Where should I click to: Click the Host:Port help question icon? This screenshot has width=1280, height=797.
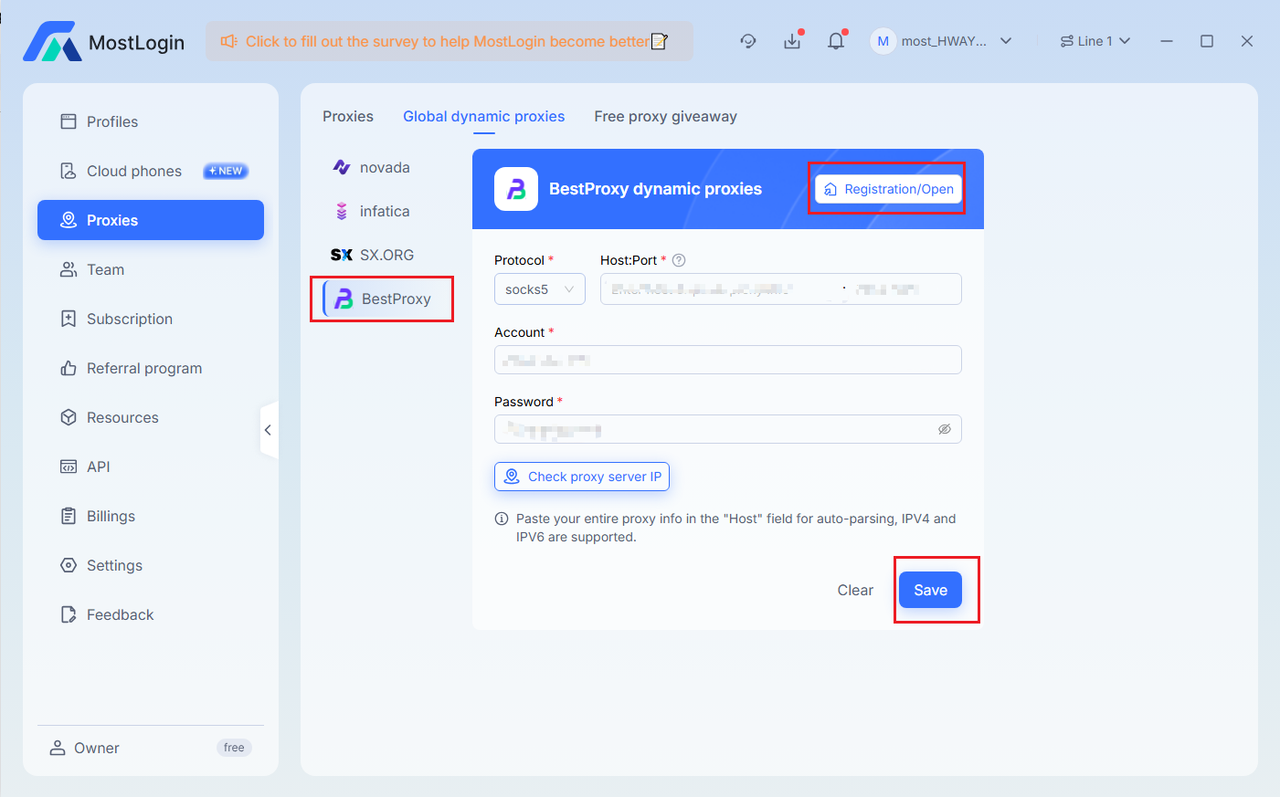pos(679,260)
